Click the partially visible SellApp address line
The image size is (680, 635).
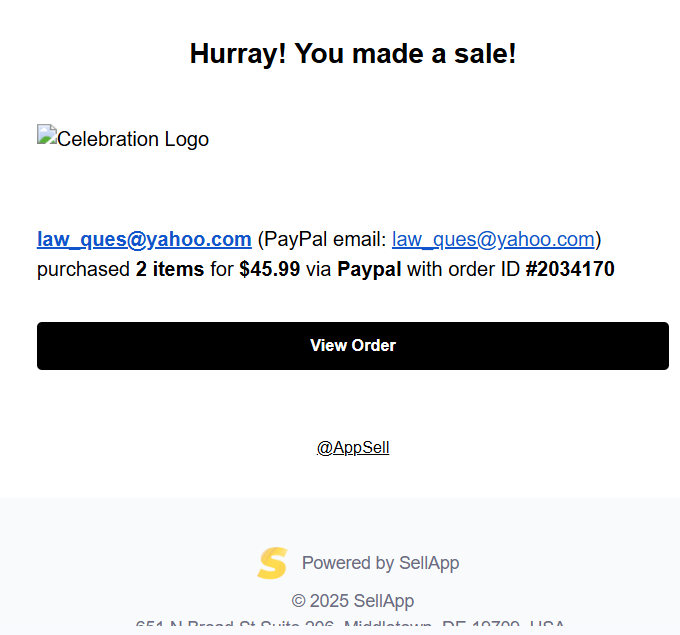(350, 623)
